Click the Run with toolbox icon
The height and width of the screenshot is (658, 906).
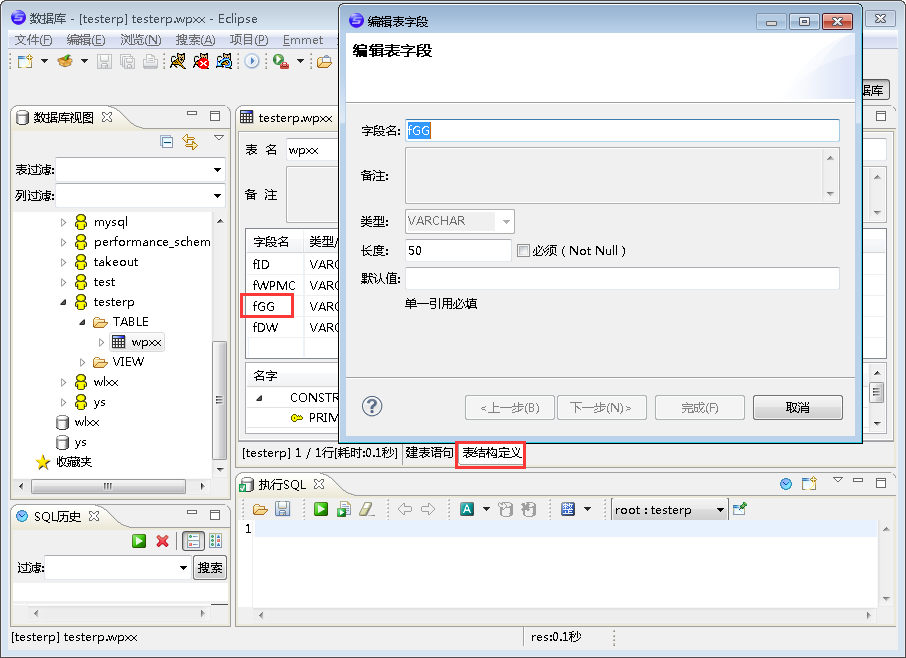281,61
